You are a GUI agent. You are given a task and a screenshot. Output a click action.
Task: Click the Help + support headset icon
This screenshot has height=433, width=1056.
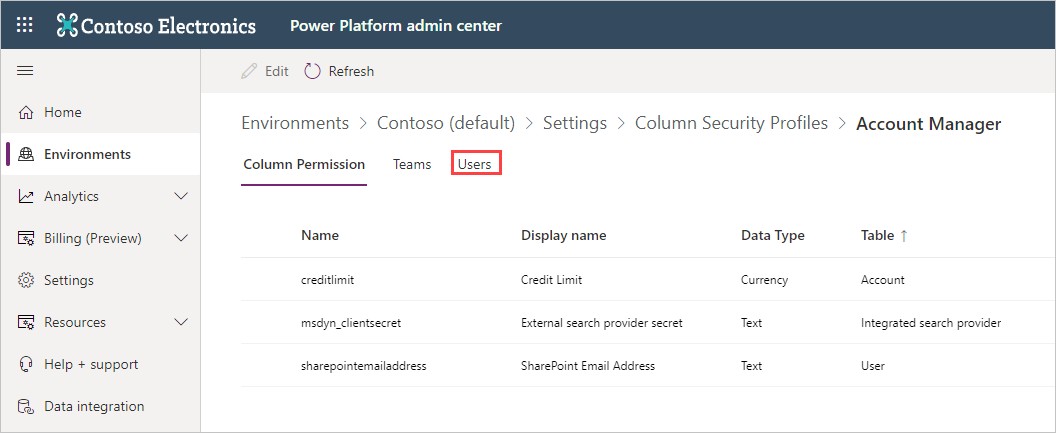coord(27,365)
